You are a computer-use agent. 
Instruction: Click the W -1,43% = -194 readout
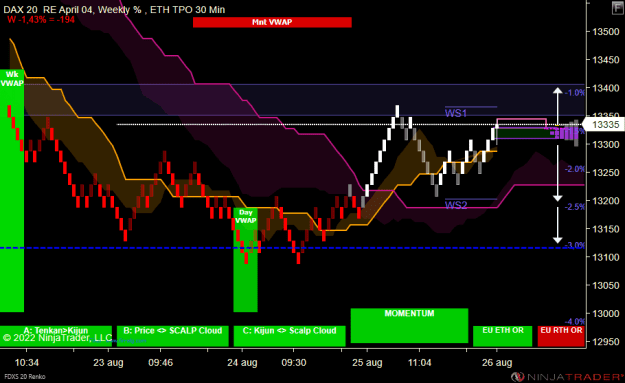click(41, 20)
